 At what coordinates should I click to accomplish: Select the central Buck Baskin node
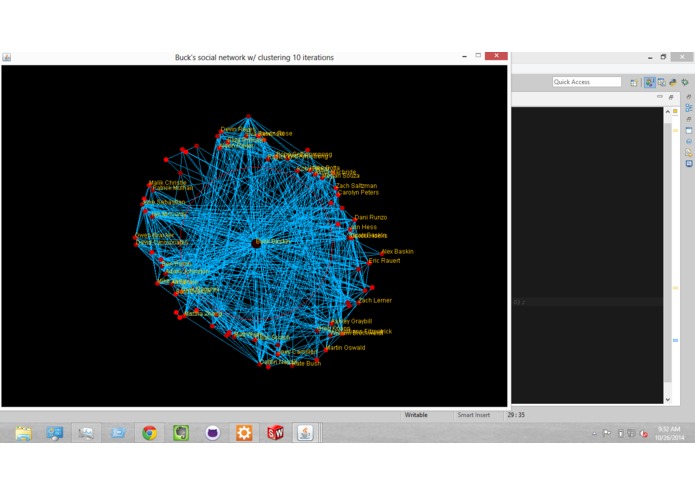pyautogui.click(x=256, y=243)
